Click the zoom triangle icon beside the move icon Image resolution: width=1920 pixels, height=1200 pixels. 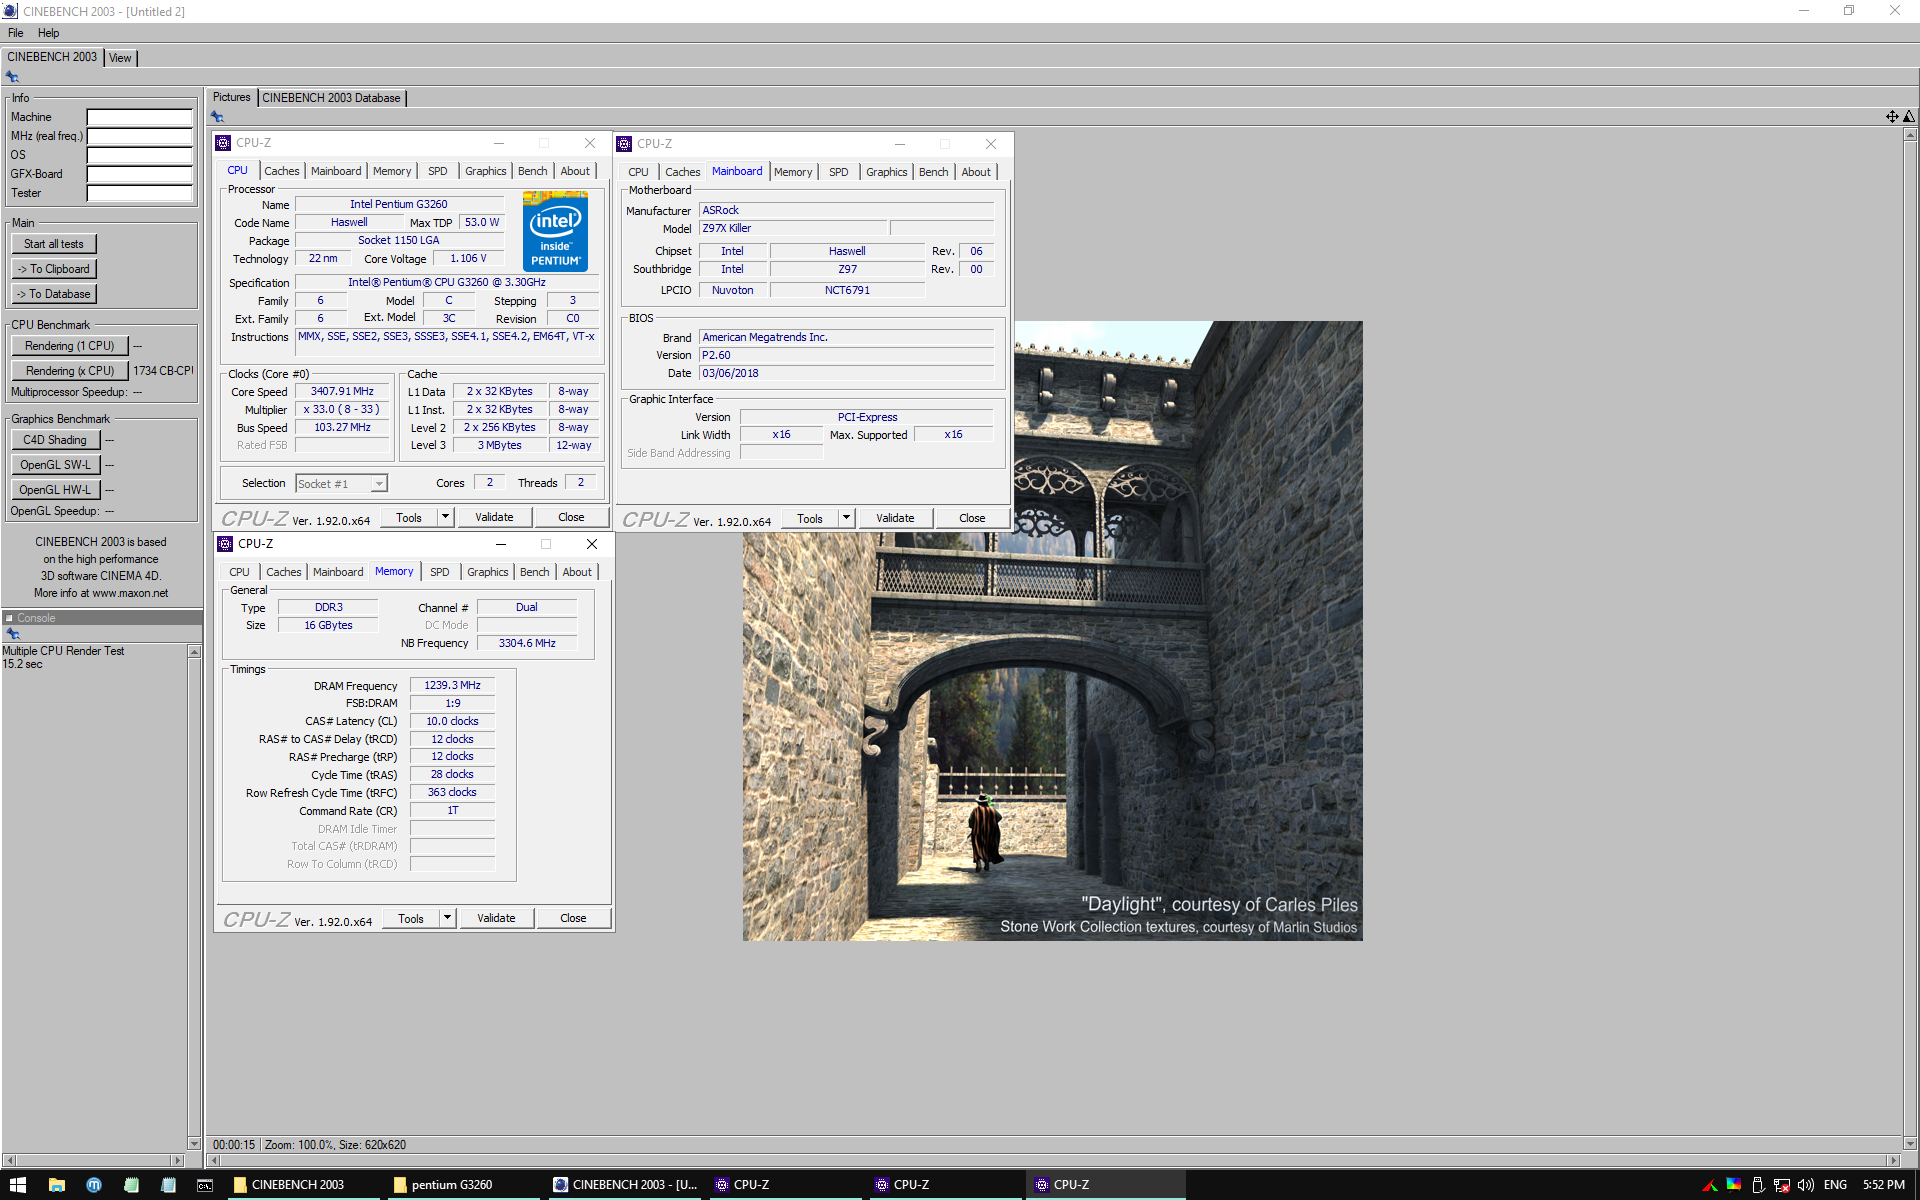tap(1908, 116)
